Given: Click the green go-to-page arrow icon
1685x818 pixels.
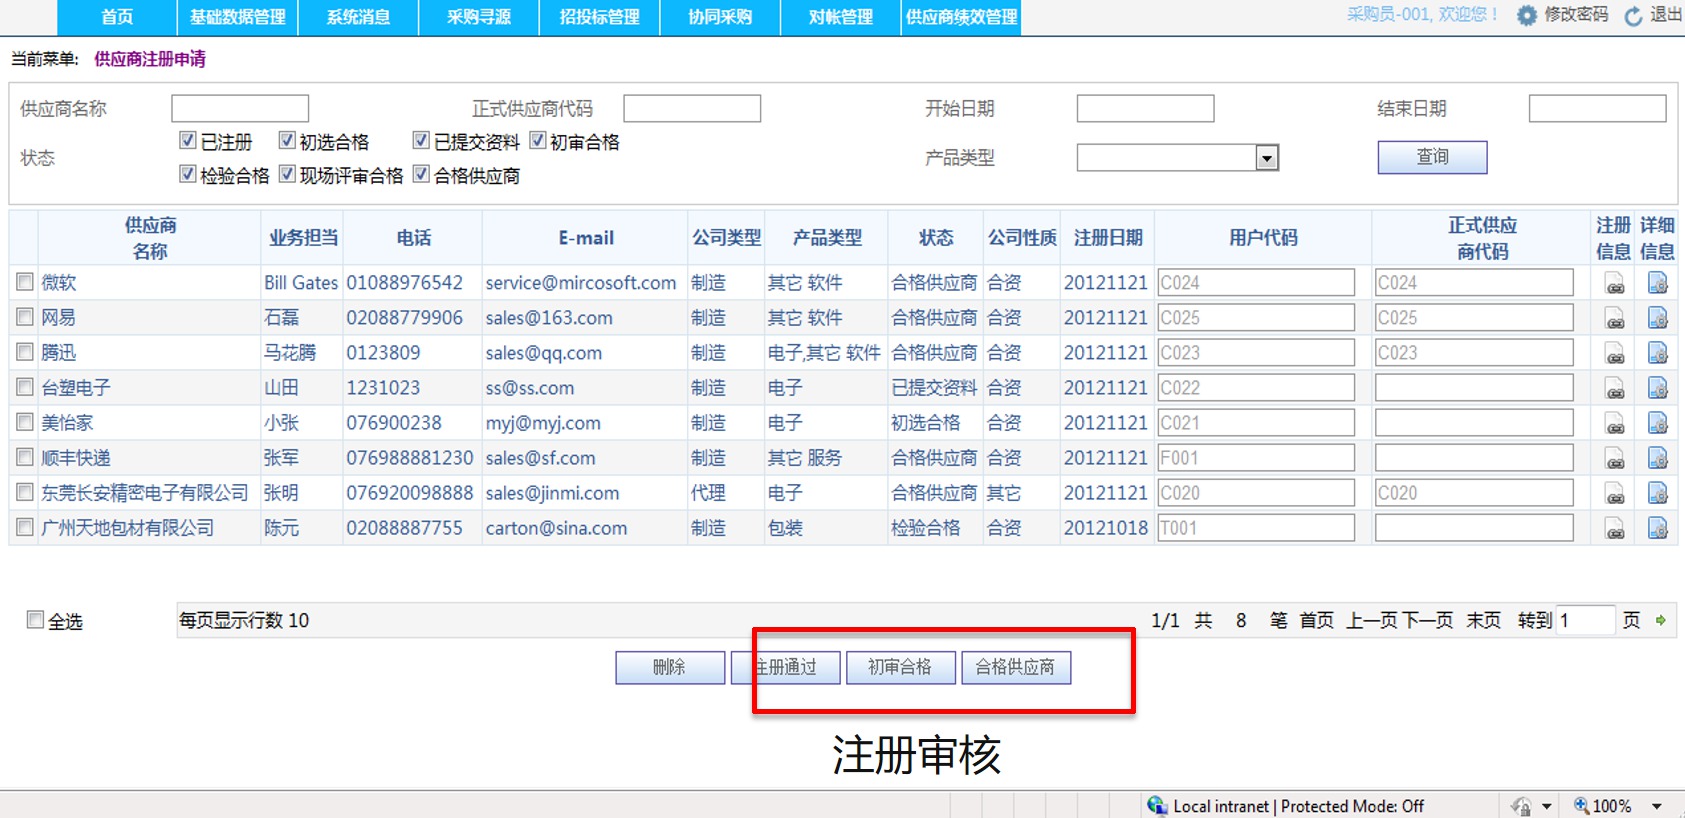Looking at the screenshot, I should [x=1661, y=621].
